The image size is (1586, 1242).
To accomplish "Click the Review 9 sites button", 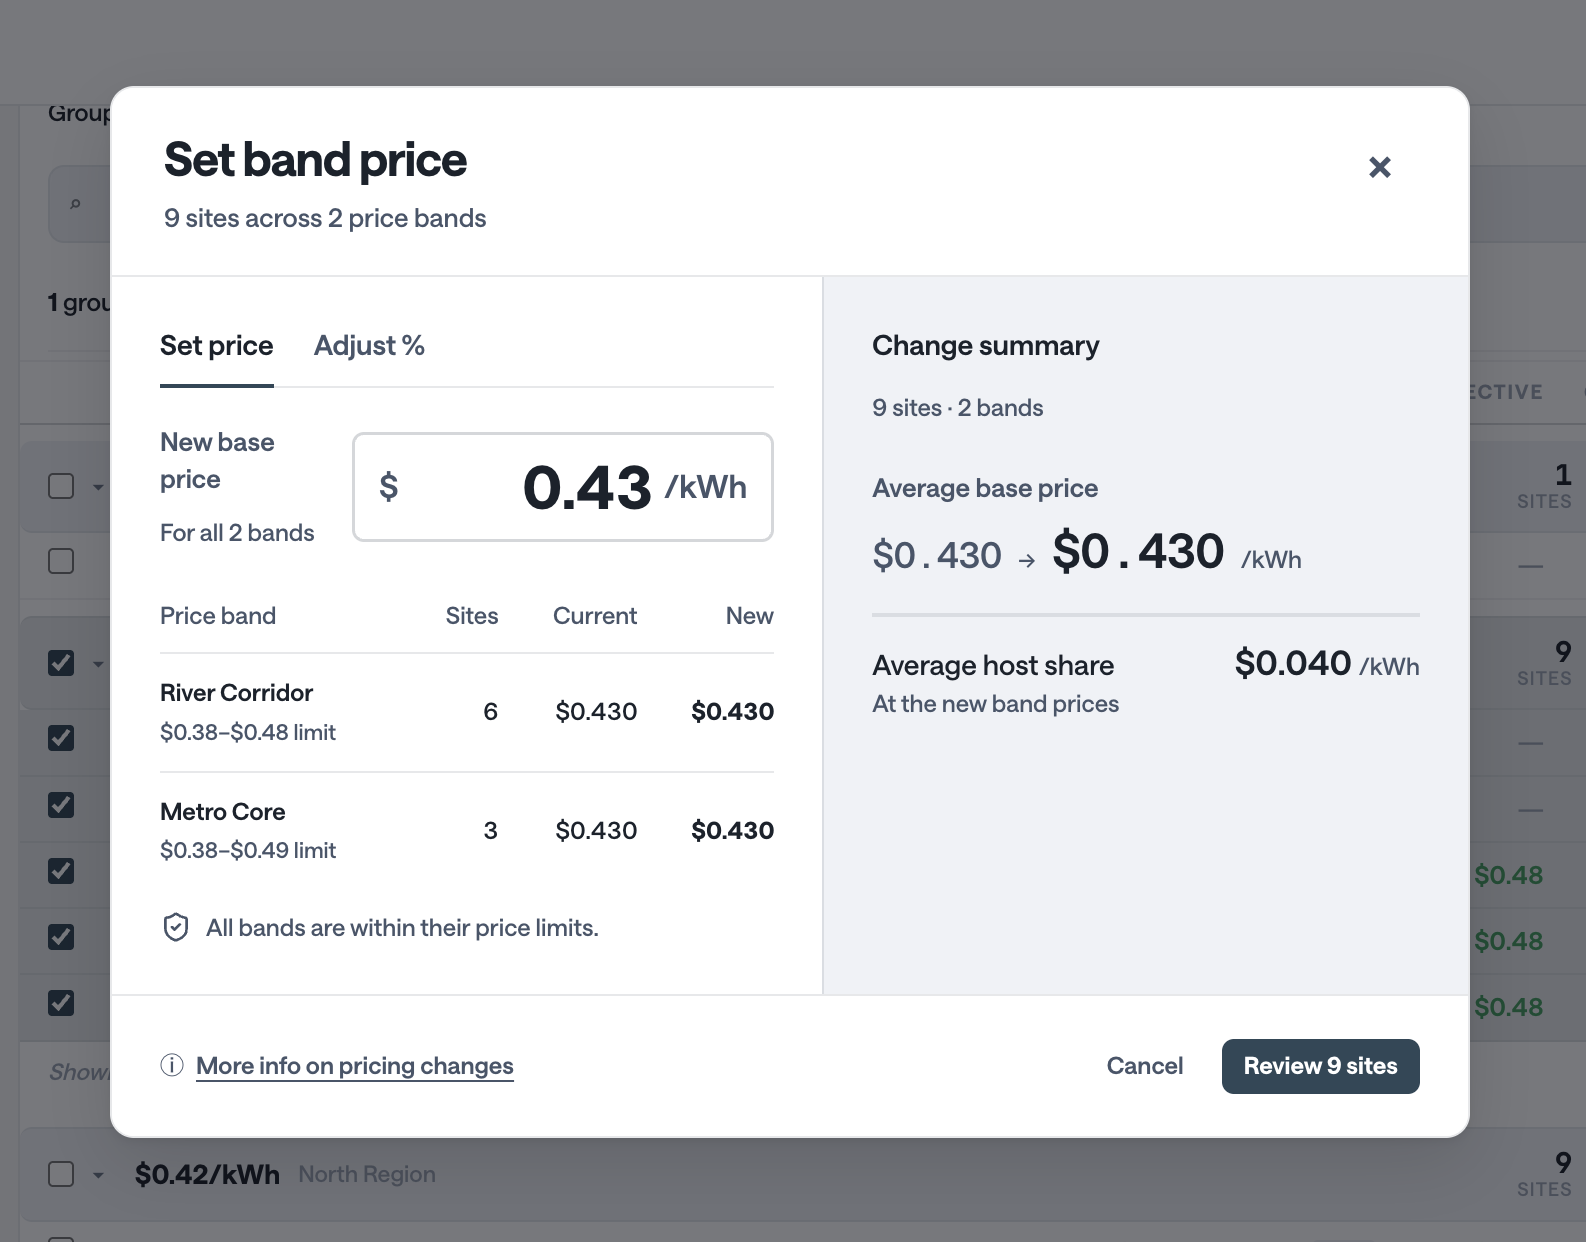I will click(1321, 1066).
